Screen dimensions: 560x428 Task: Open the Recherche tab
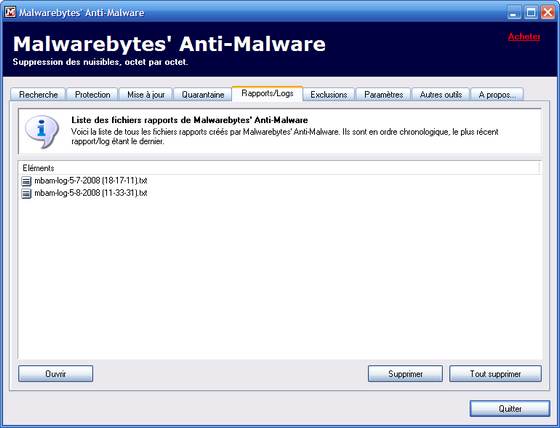coord(38,95)
